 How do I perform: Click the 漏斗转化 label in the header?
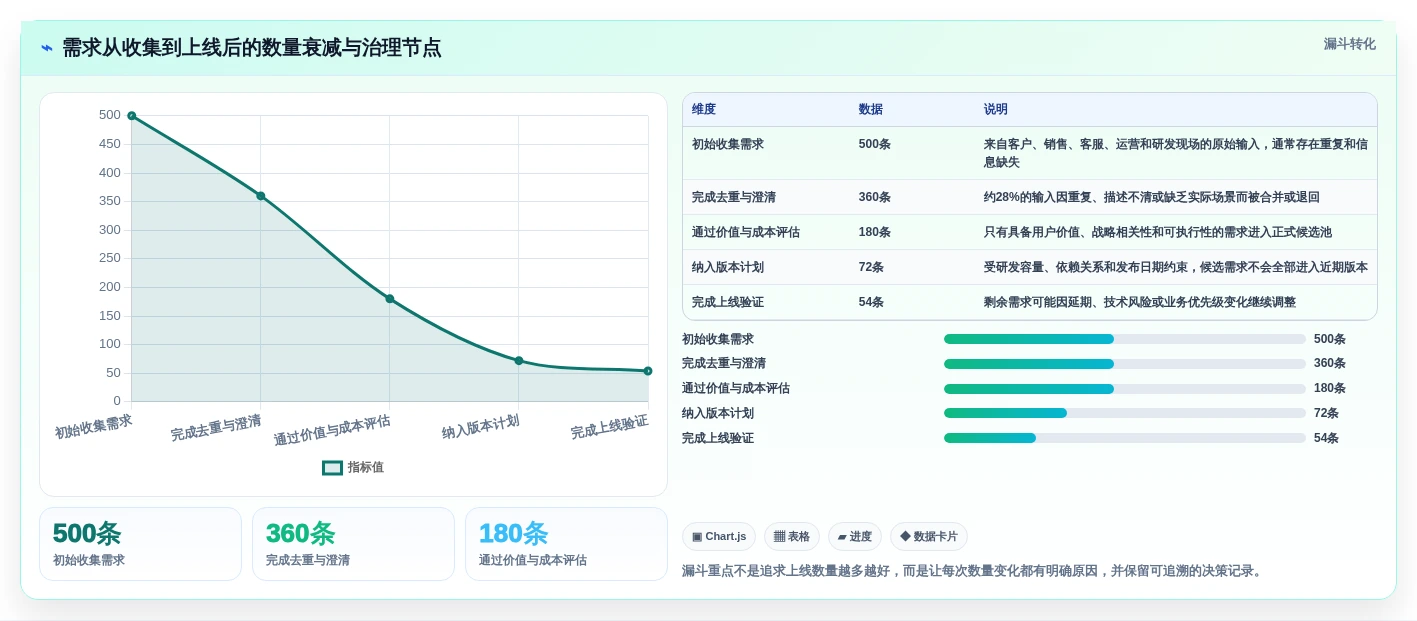click(x=1349, y=44)
